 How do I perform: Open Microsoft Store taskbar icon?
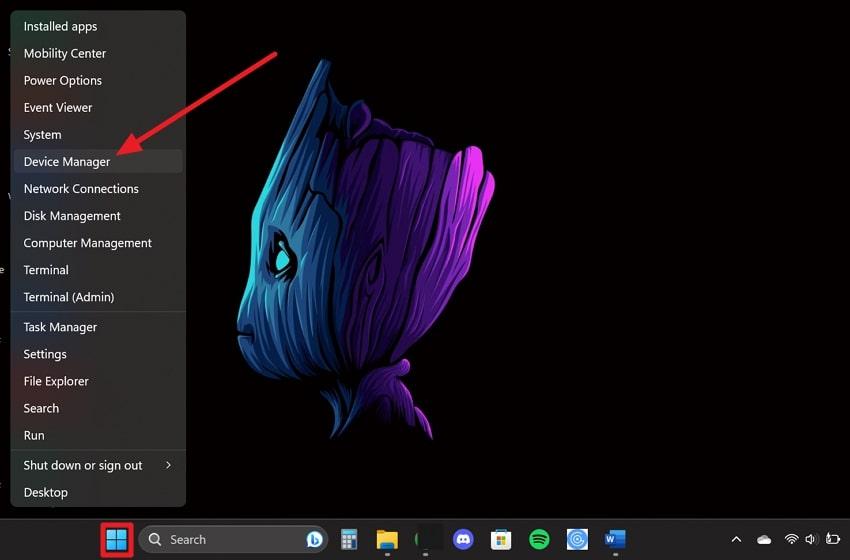click(501, 540)
